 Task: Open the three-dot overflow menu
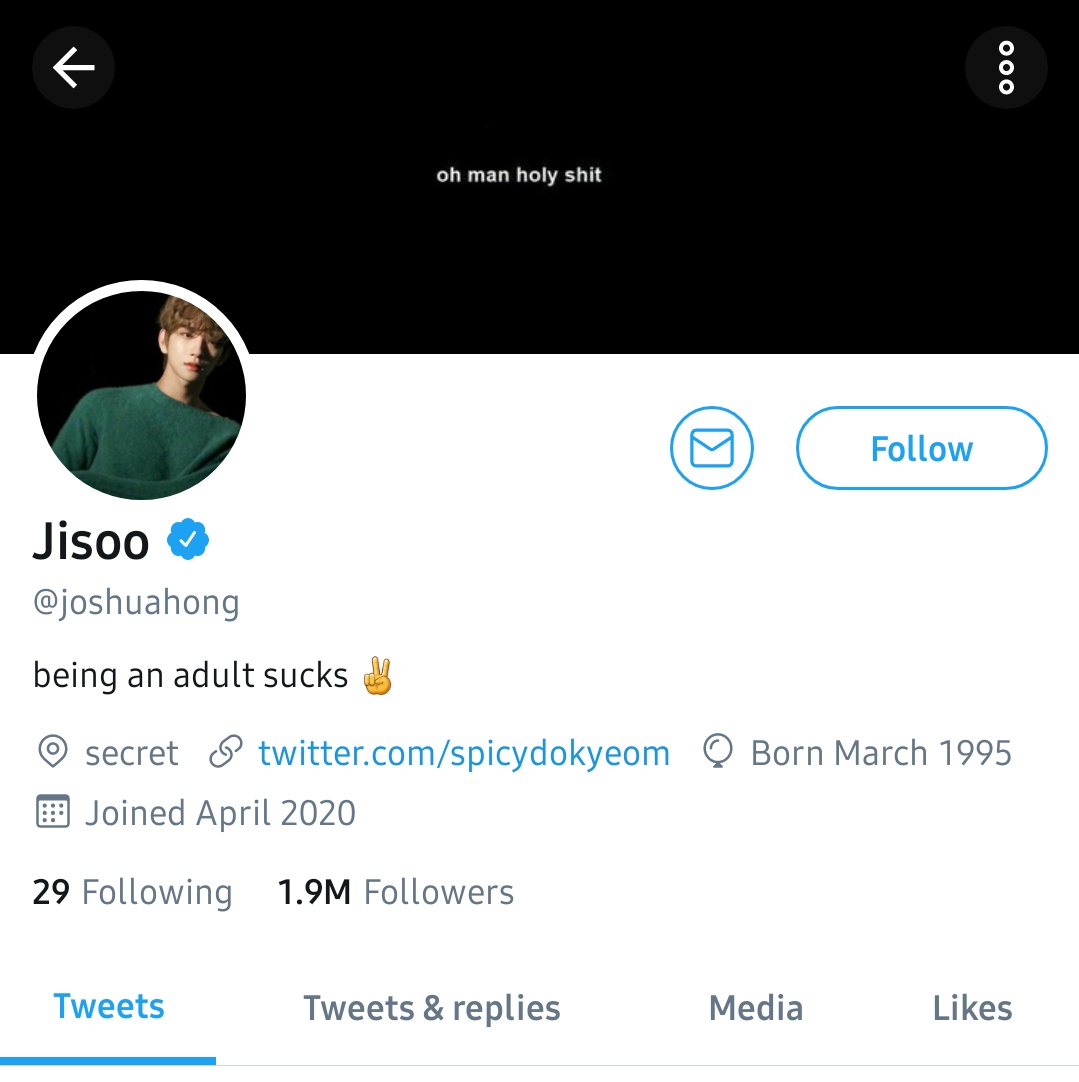point(1006,68)
